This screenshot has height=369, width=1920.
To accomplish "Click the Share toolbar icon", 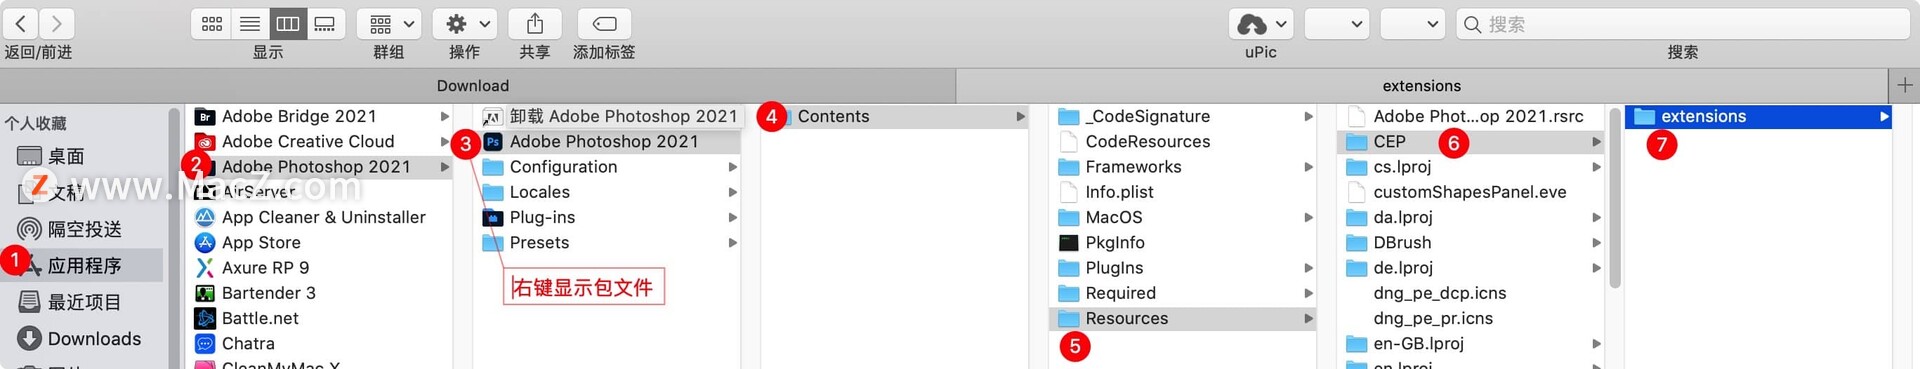I will pos(535,23).
